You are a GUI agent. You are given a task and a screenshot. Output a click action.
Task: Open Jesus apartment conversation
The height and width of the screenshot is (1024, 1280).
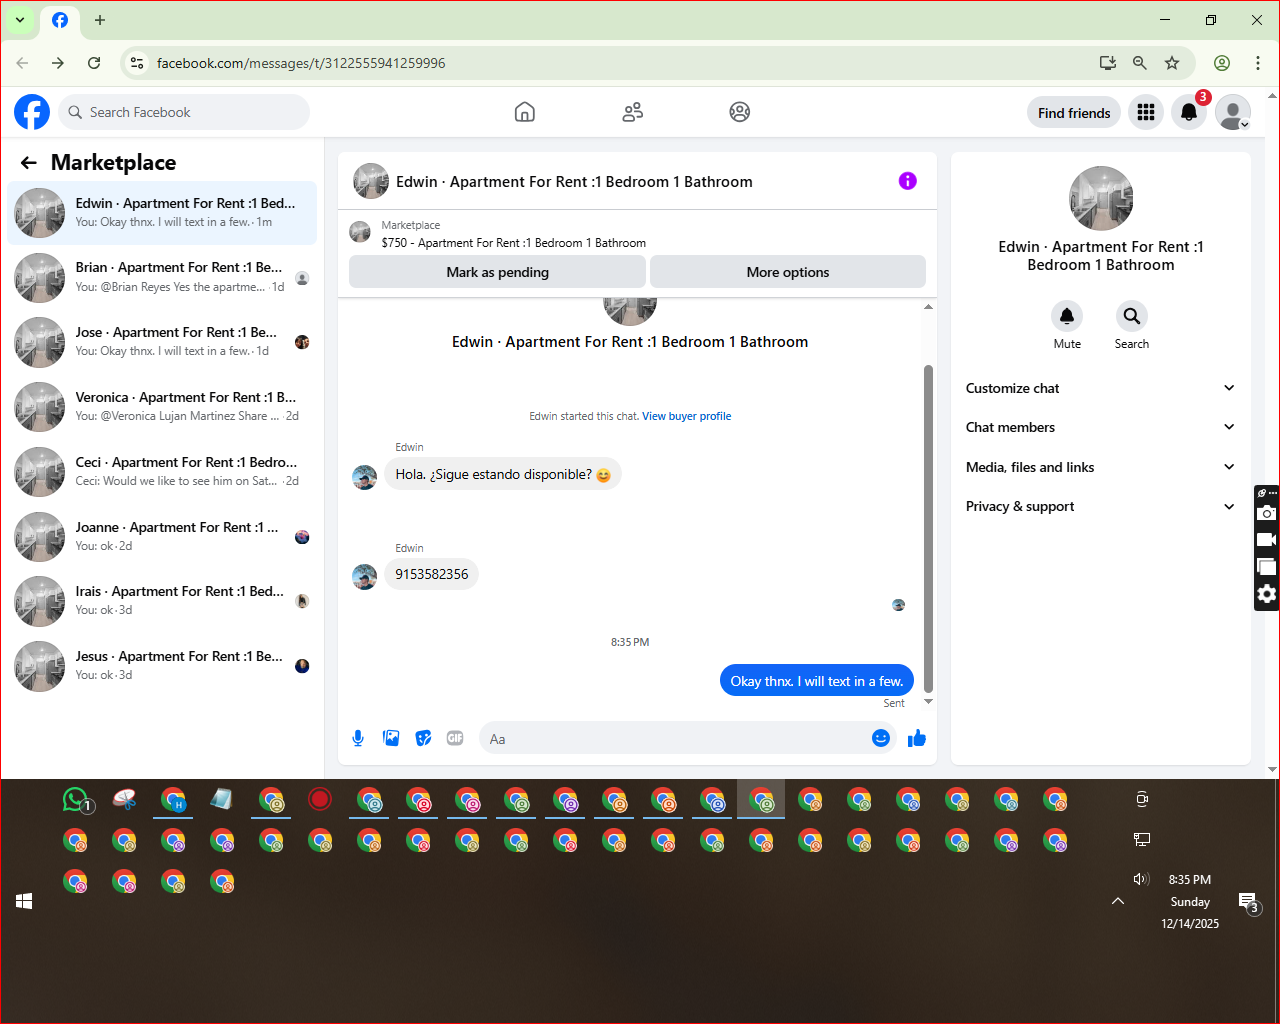(162, 666)
